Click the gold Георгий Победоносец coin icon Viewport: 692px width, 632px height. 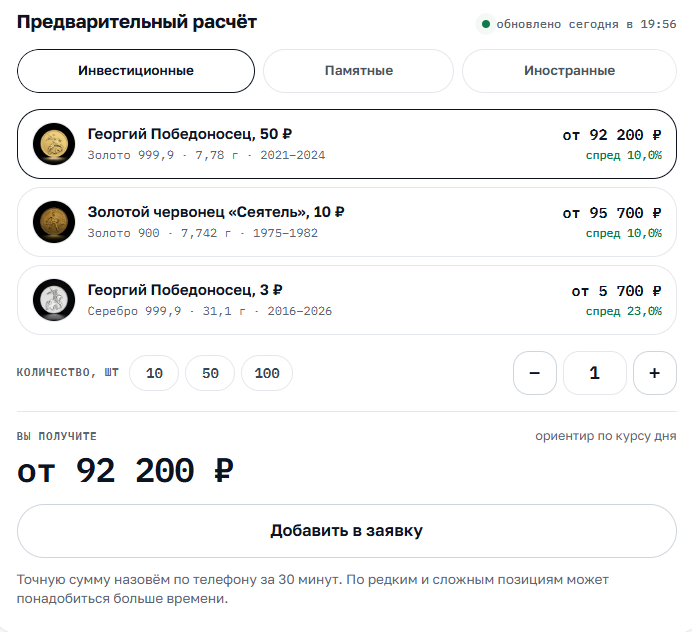pos(54,144)
